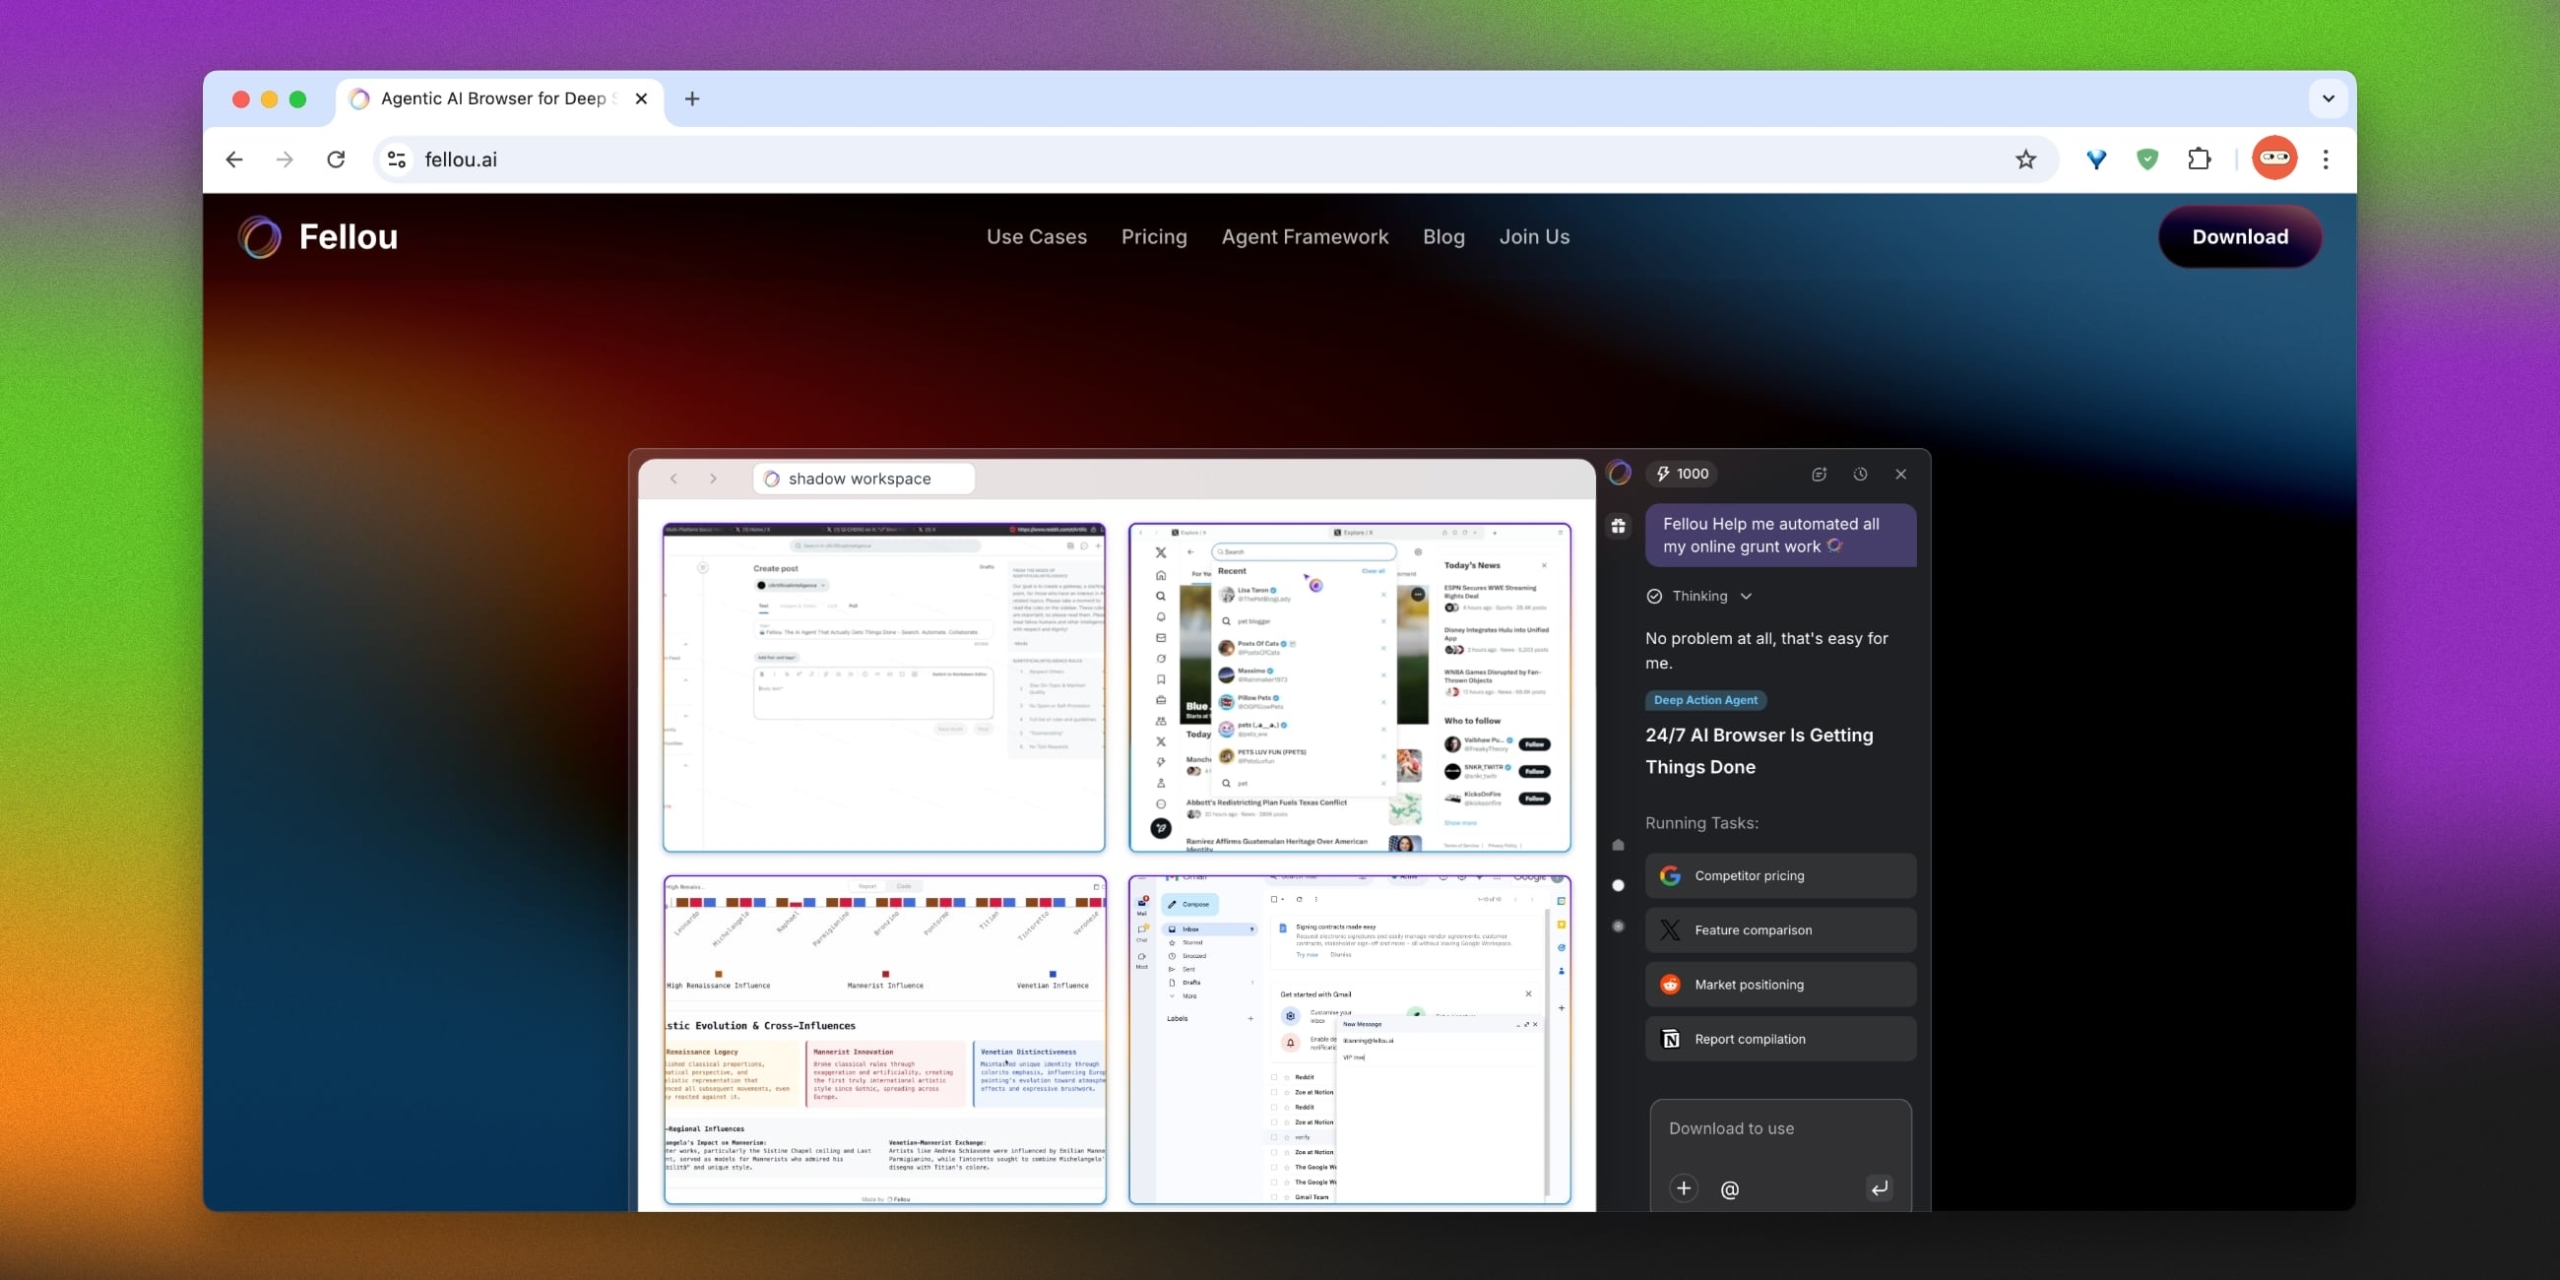Click the blue funnel extension icon
Screen dimensions: 2560x1280
(x=2096, y=159)
